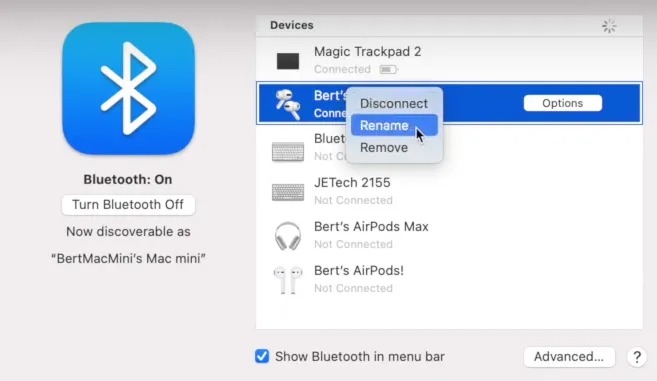Open Options for the selected AirPods
This screenshot has width=657, height=381.
(562, 103)
